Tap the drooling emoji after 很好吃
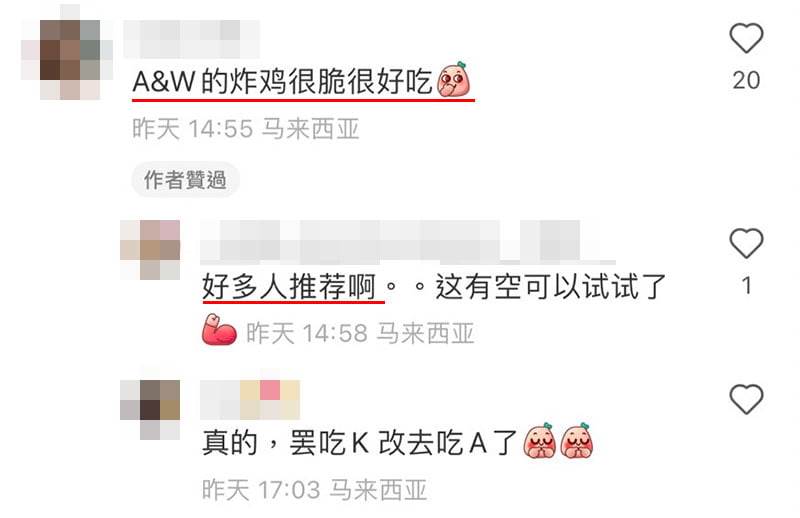The height and width of the screenshot is (518, 800). coord(454,80)
